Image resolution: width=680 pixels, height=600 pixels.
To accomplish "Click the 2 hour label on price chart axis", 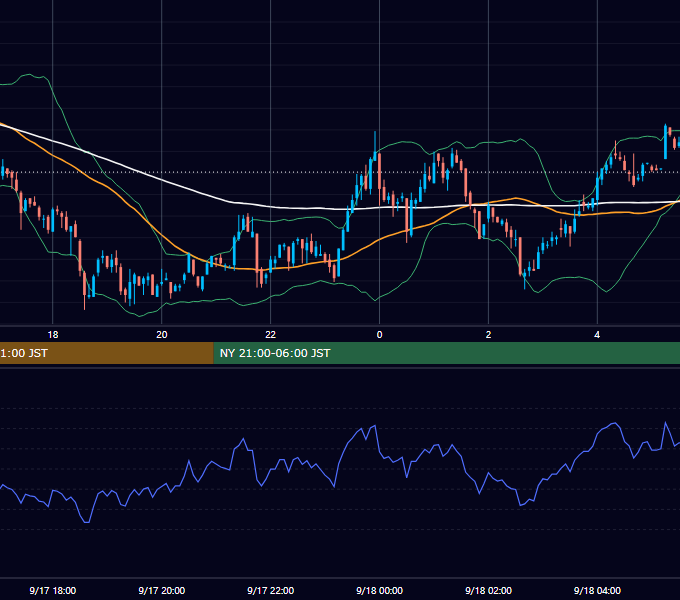I will [488, 335].
